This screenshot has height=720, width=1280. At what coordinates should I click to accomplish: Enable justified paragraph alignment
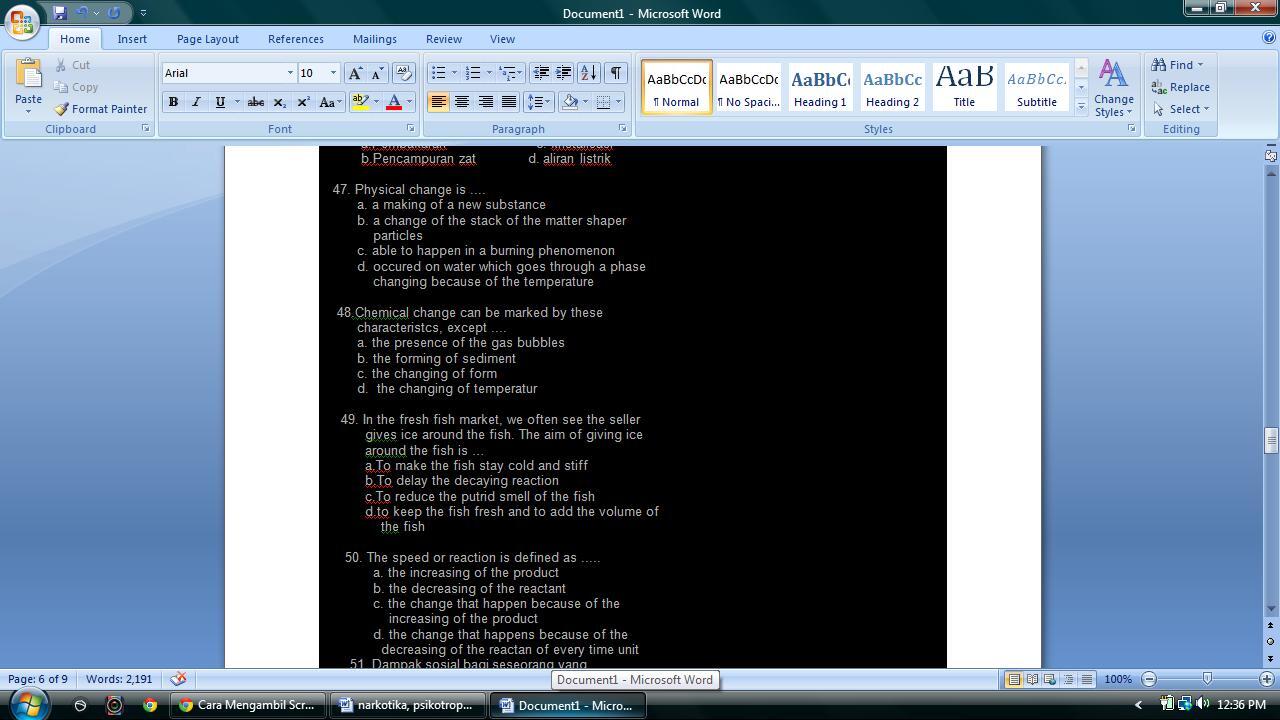[x=511, y=102]
